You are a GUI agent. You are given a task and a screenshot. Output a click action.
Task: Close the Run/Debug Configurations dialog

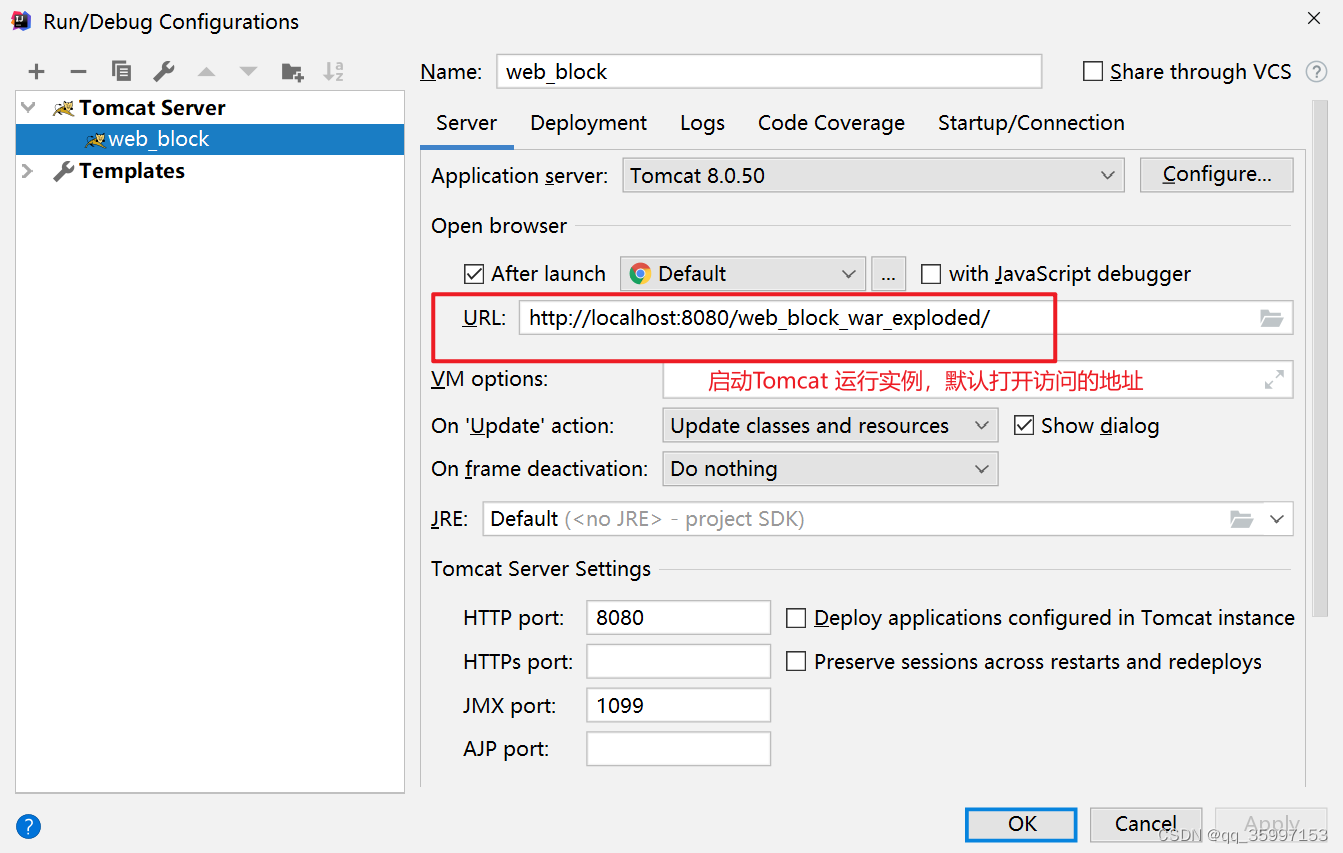click(1314, 18)
